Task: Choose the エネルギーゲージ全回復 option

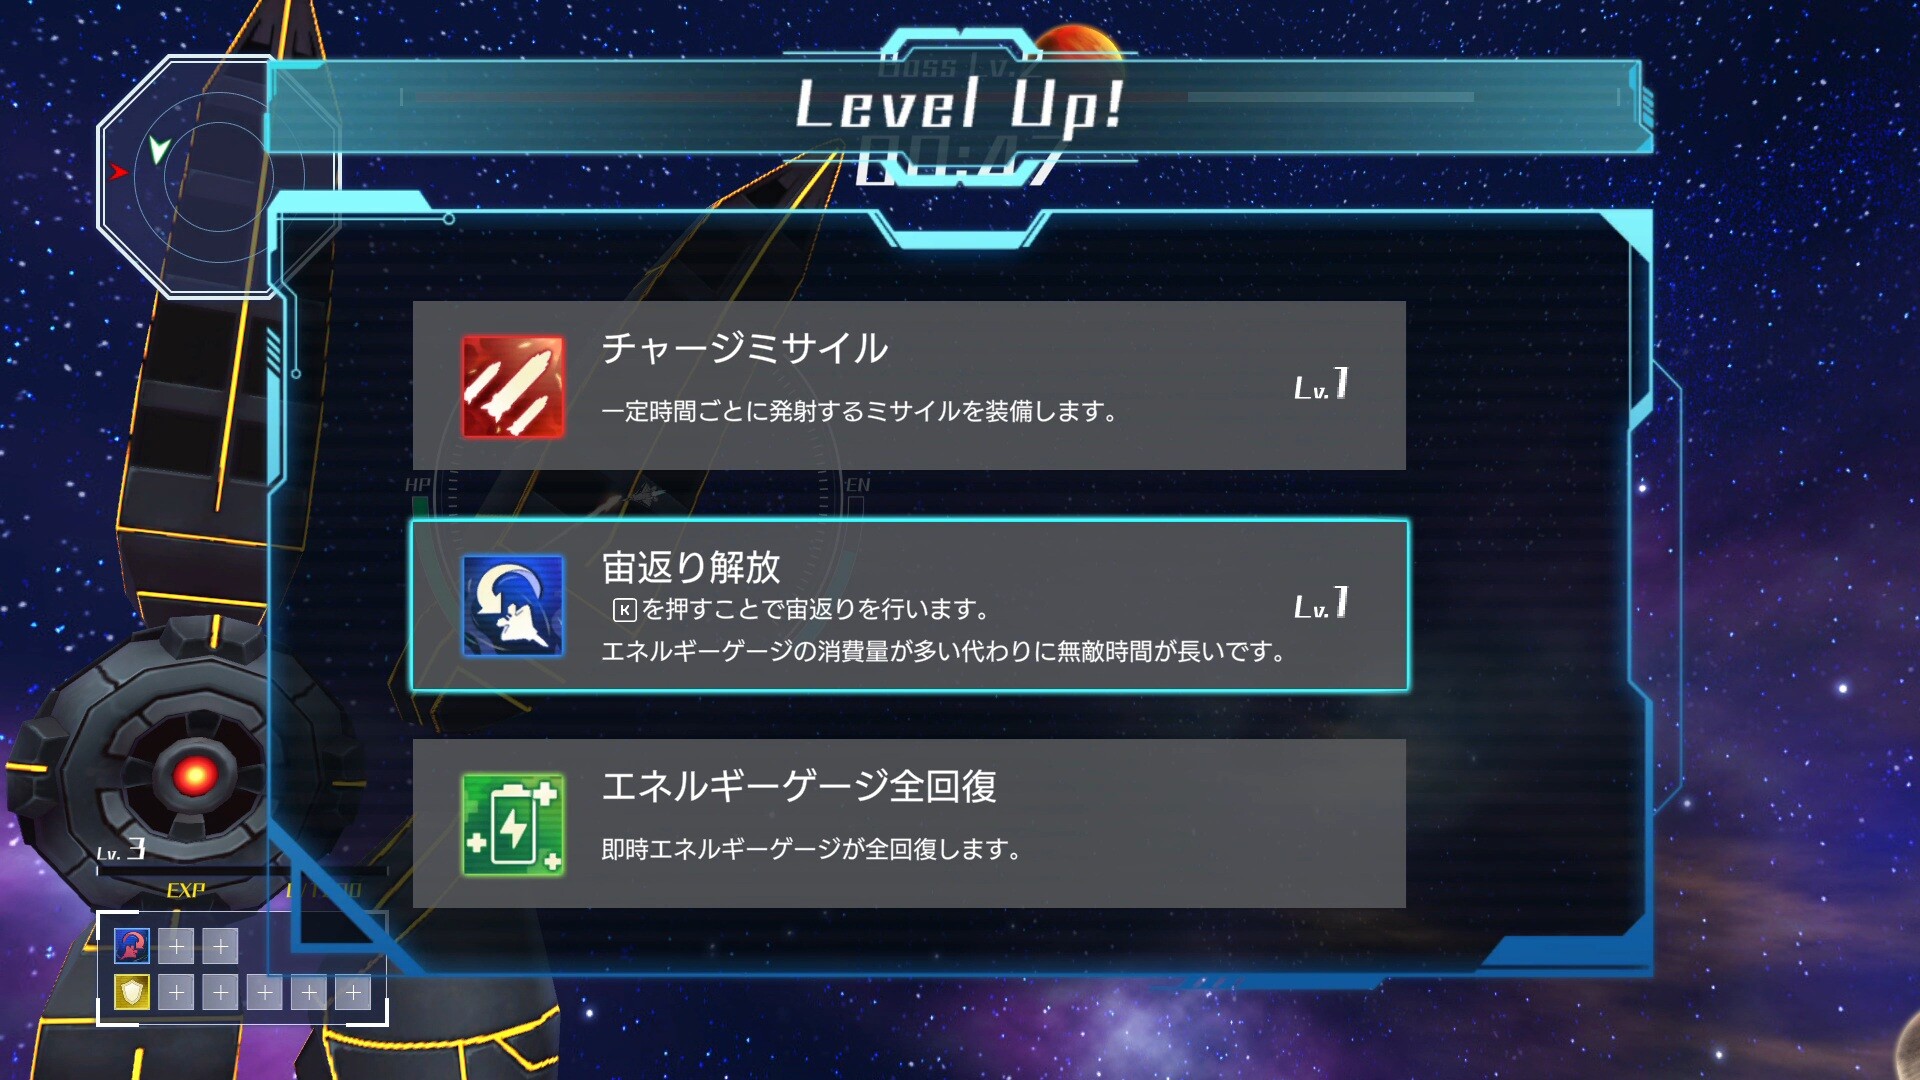Action: 909,823
